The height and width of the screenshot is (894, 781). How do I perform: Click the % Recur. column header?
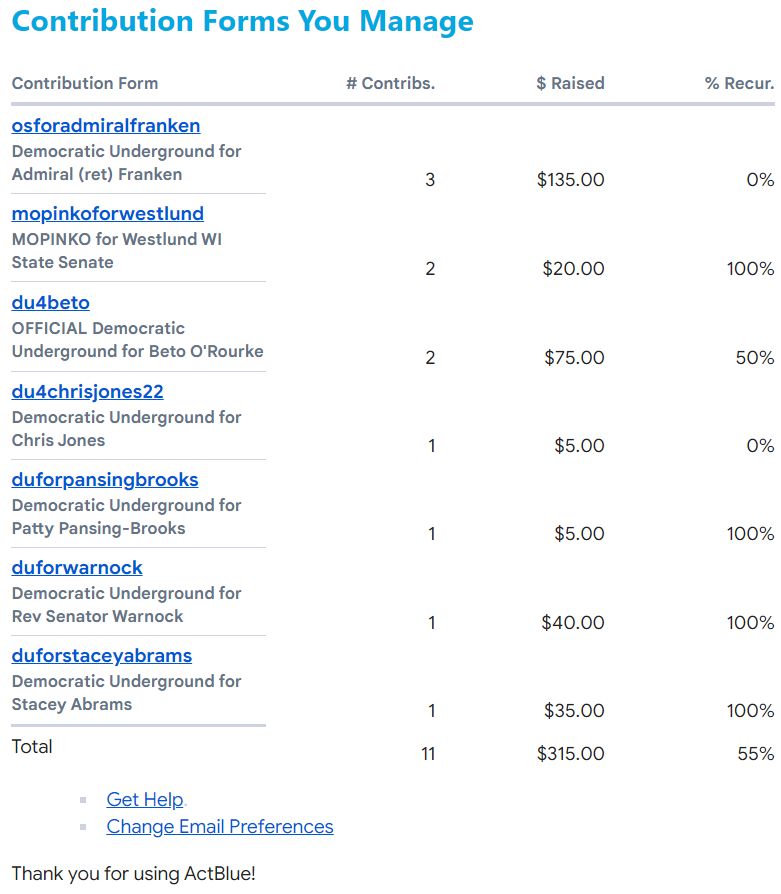[739, 84]
